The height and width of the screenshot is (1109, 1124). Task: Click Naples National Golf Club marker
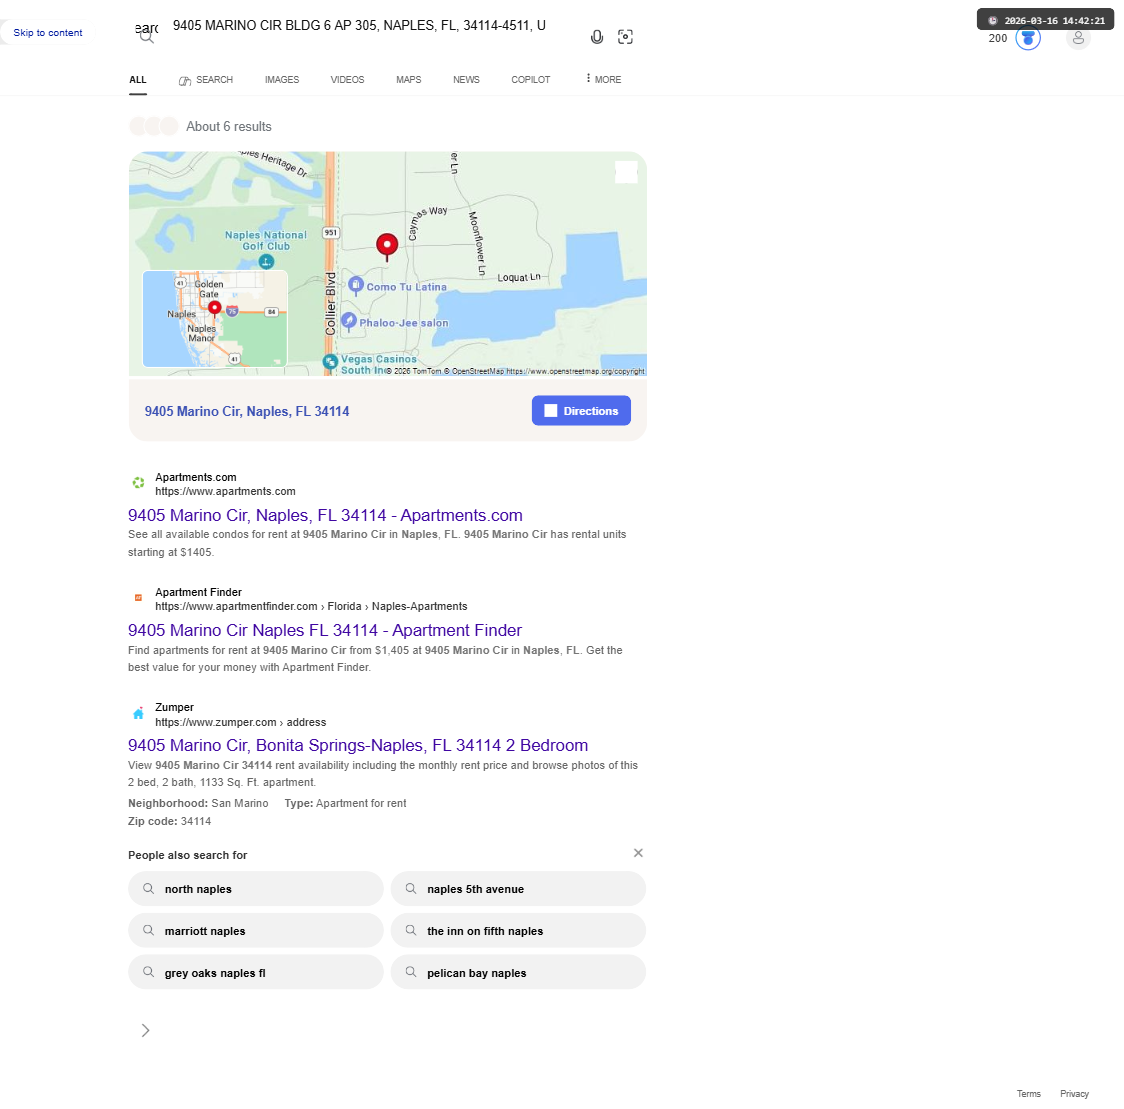[266, 262]
